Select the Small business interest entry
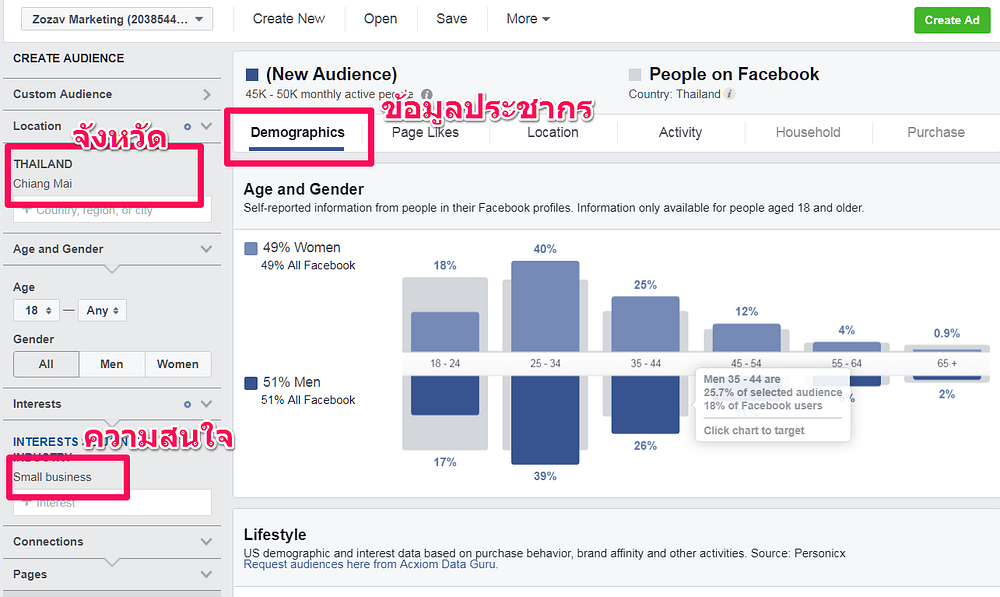Viewport: 1000px width, 597px height. click(x=52, y=477)
